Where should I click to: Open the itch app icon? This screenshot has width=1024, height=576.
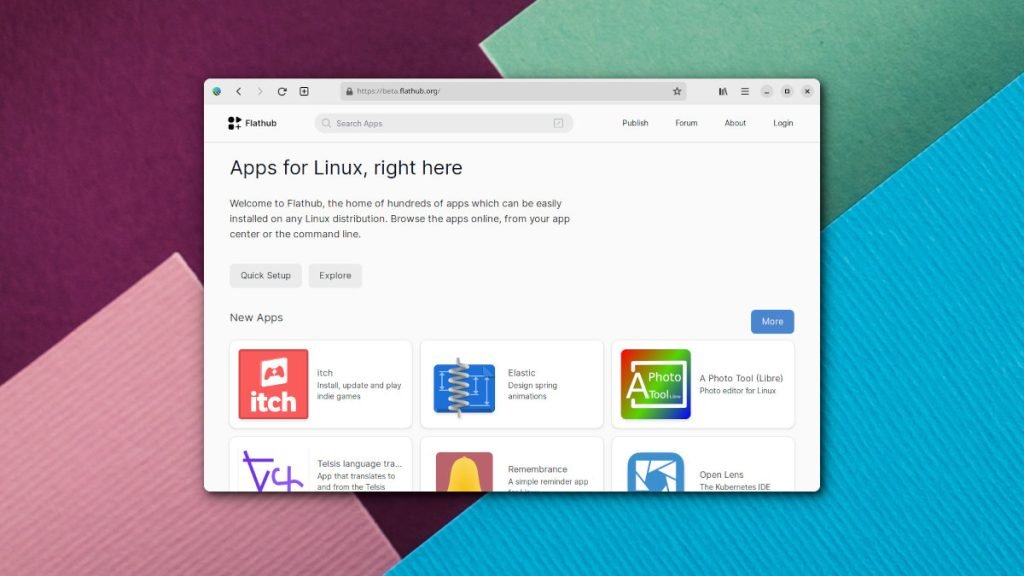click(x=273, y=384)
